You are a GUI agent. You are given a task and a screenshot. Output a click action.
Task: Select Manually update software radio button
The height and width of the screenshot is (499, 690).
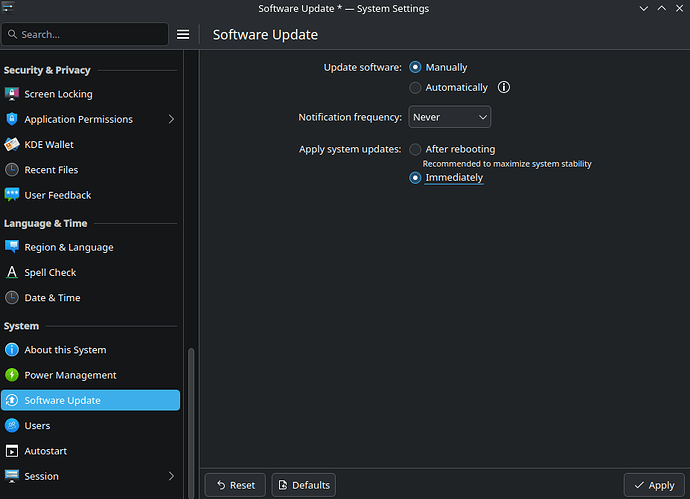click(416, 67)
